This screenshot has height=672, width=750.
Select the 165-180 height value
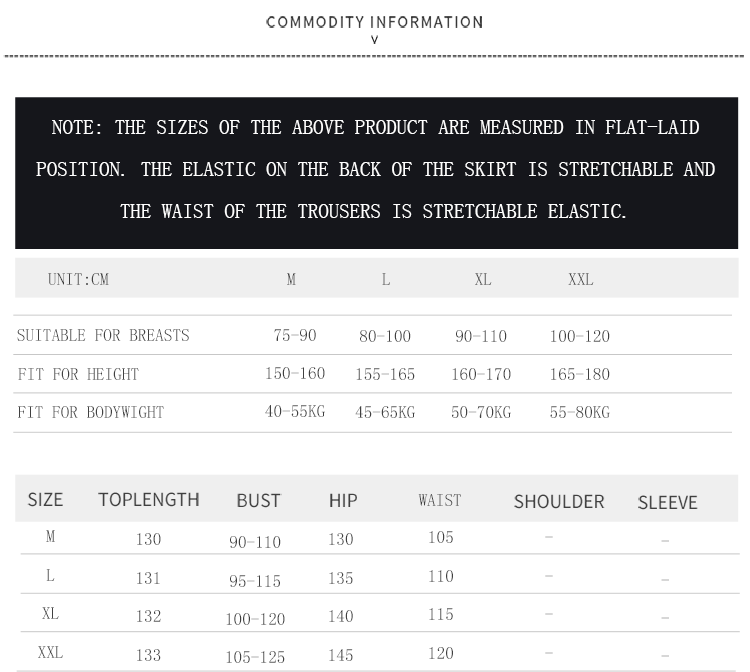[x=579, y=374]
